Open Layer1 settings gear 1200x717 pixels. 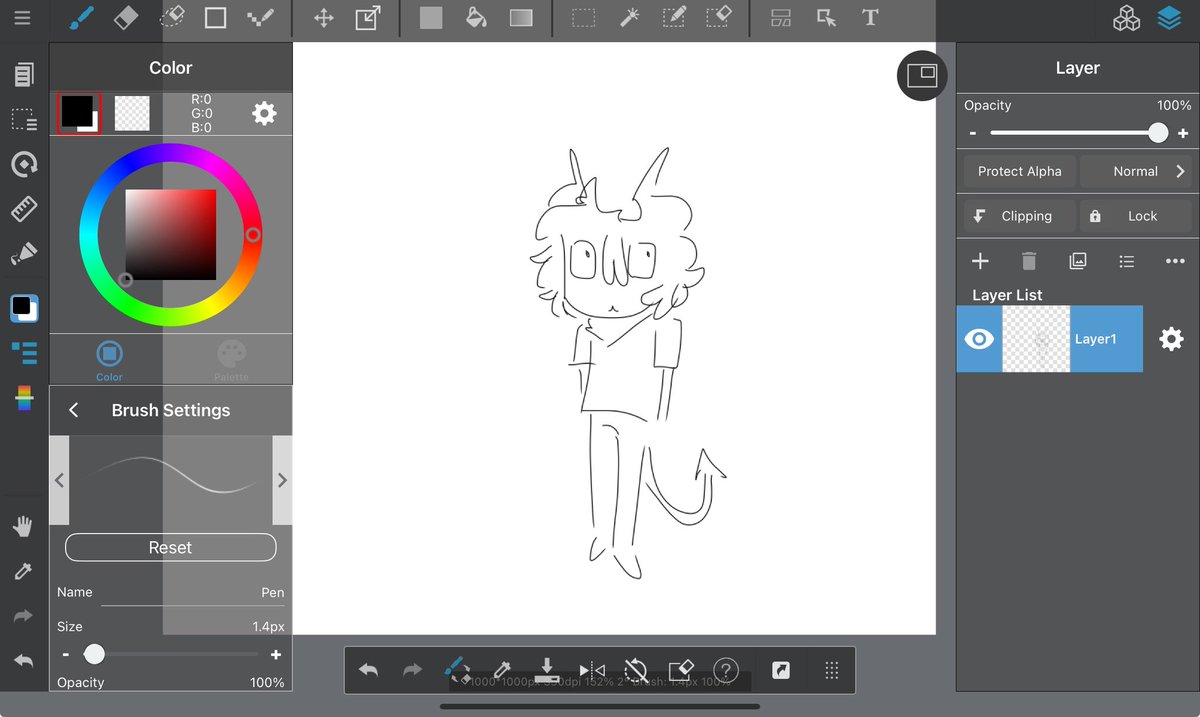coord(1171,339)
